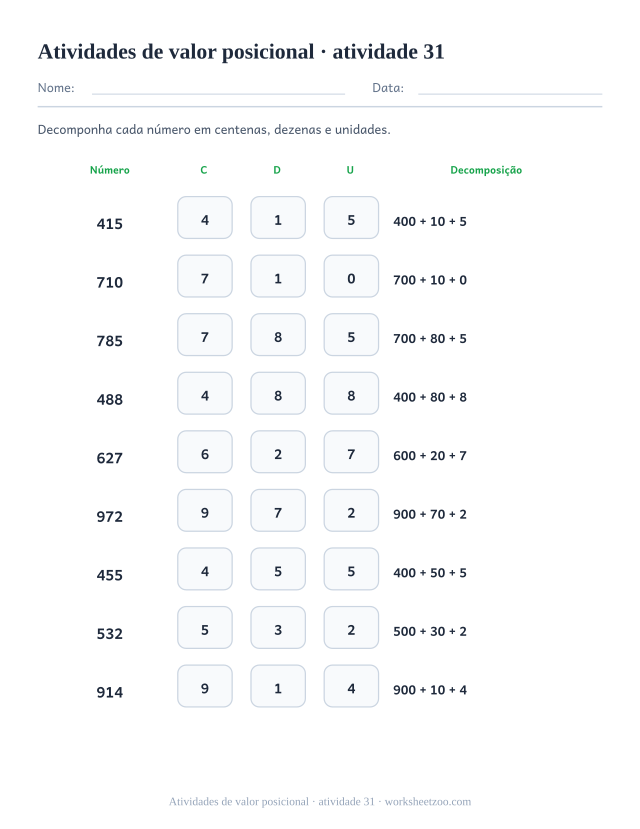Click the Número column header
640x829 pixels.
pyautogui.click(x=109, y=170)
